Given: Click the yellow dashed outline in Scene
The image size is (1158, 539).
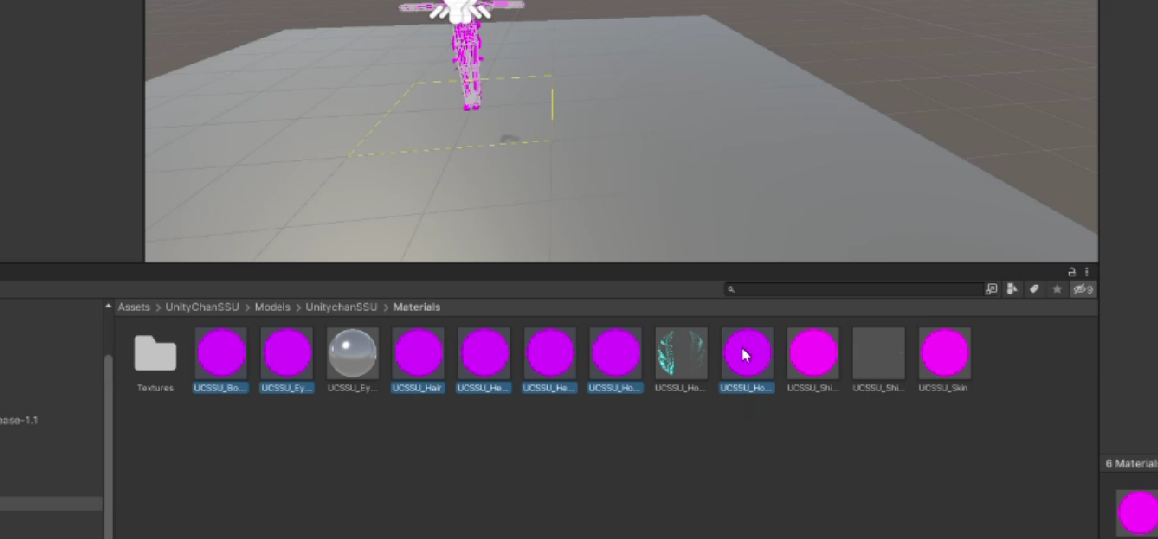Looking at the screenshot, I should point(450,114).
